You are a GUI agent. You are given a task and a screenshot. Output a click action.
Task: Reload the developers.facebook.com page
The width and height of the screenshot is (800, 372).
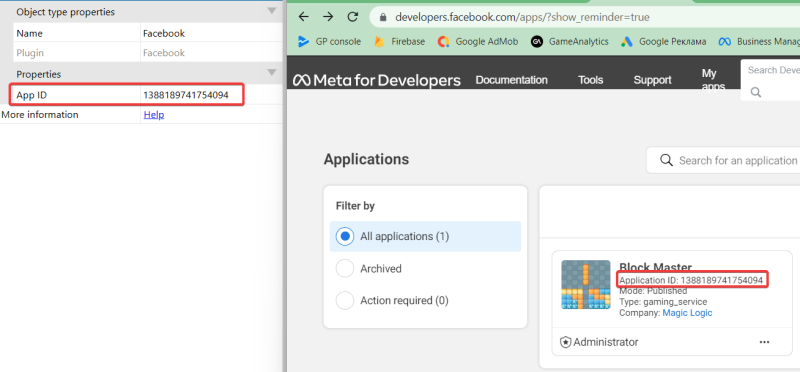pos(353,17)
